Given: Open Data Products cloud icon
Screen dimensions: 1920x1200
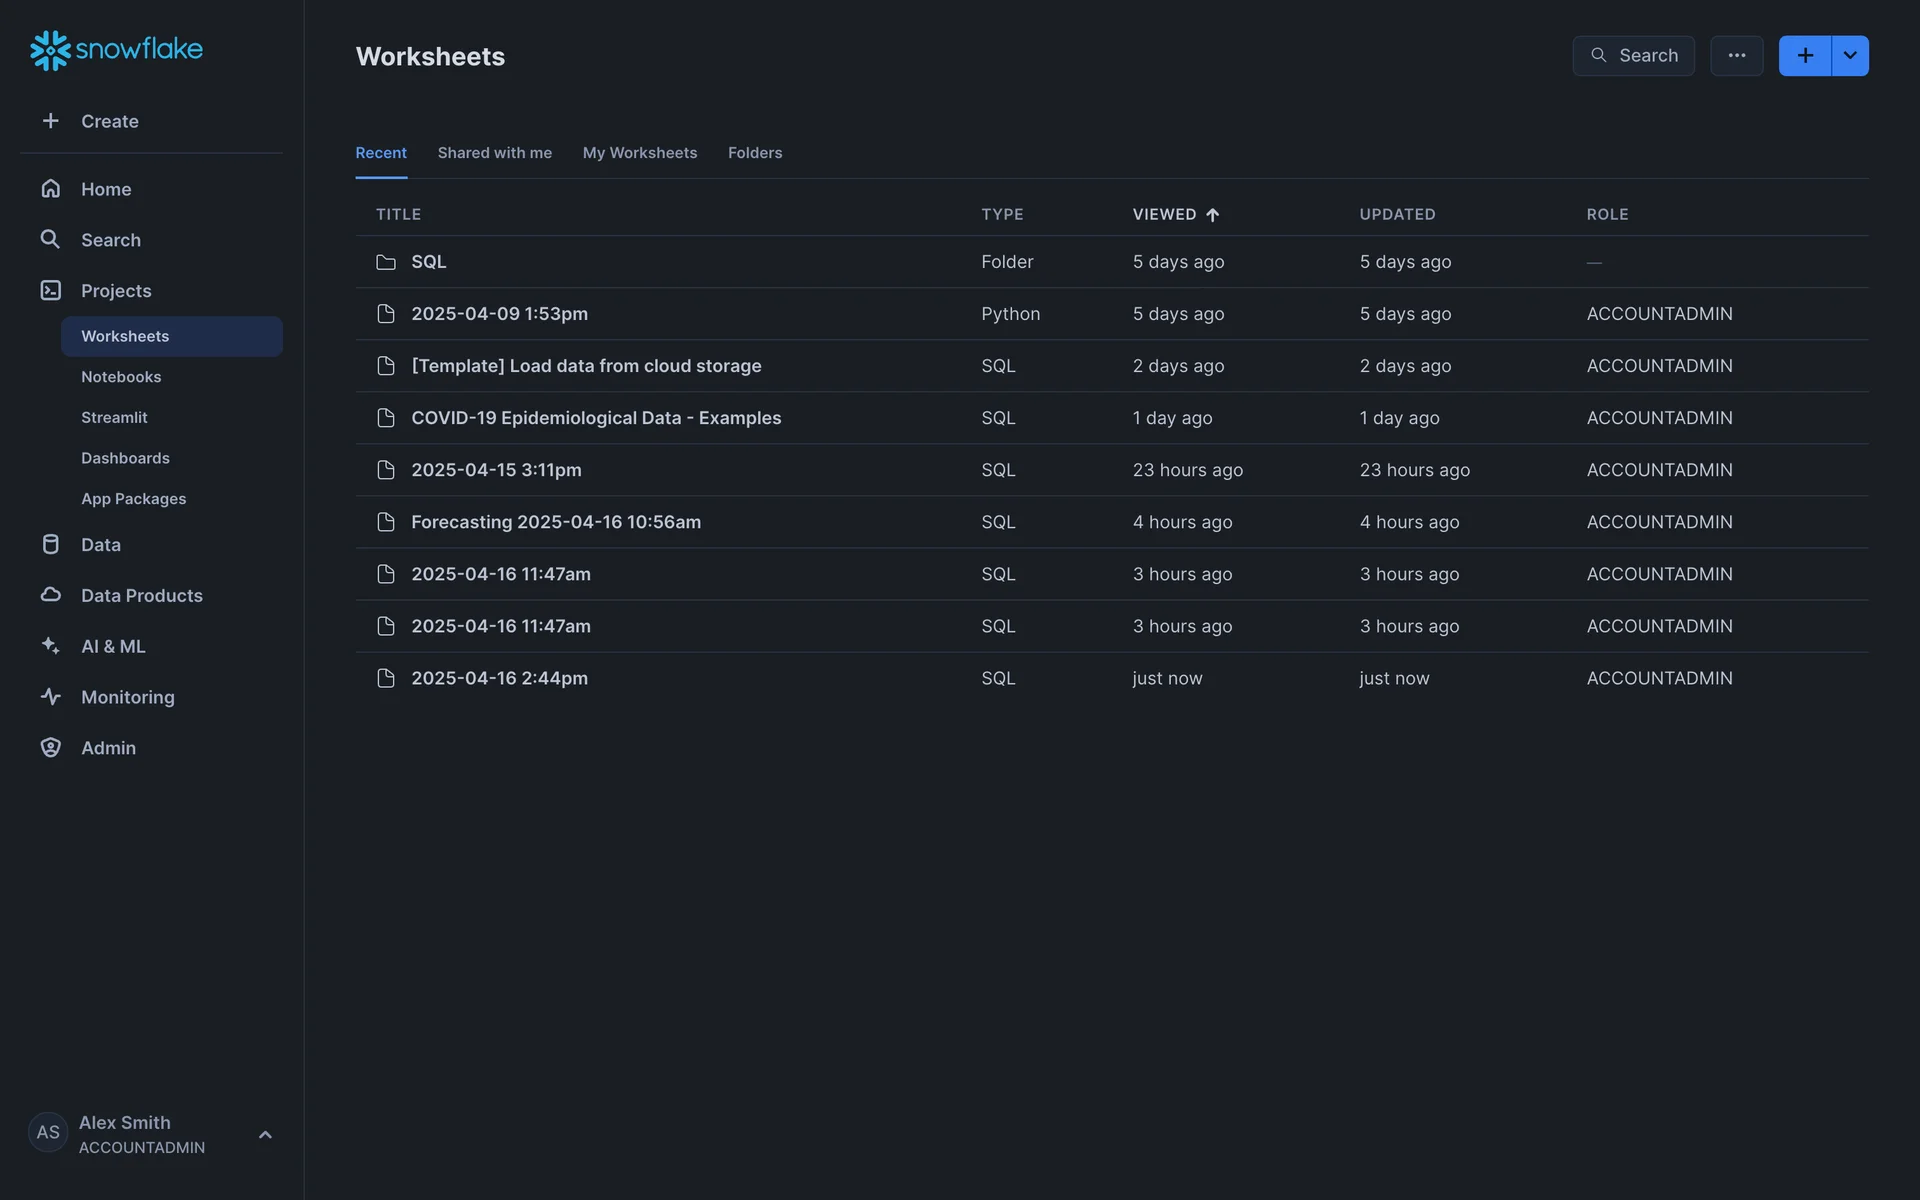Looking at the screenshot, I should click(x=51, y=595).
